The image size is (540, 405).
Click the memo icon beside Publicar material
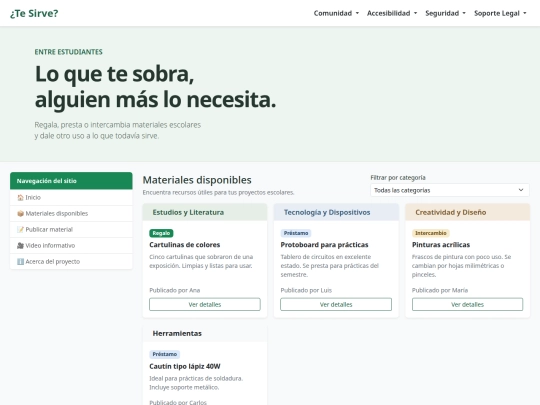tap(20, 229)
